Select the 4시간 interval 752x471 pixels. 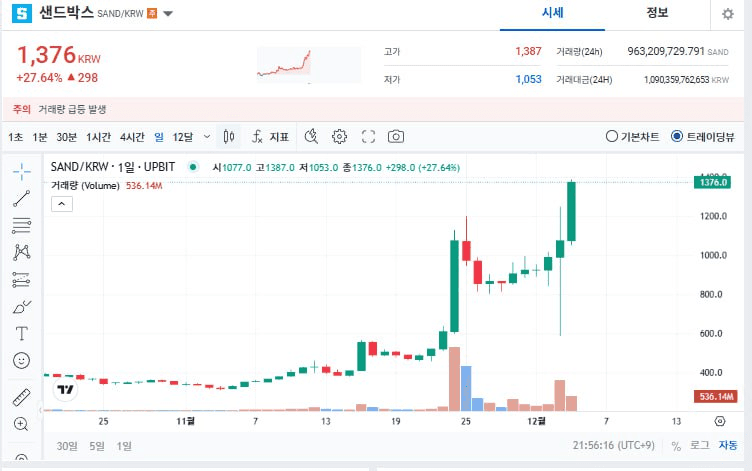pyautogui.click(x=132, y=137)
